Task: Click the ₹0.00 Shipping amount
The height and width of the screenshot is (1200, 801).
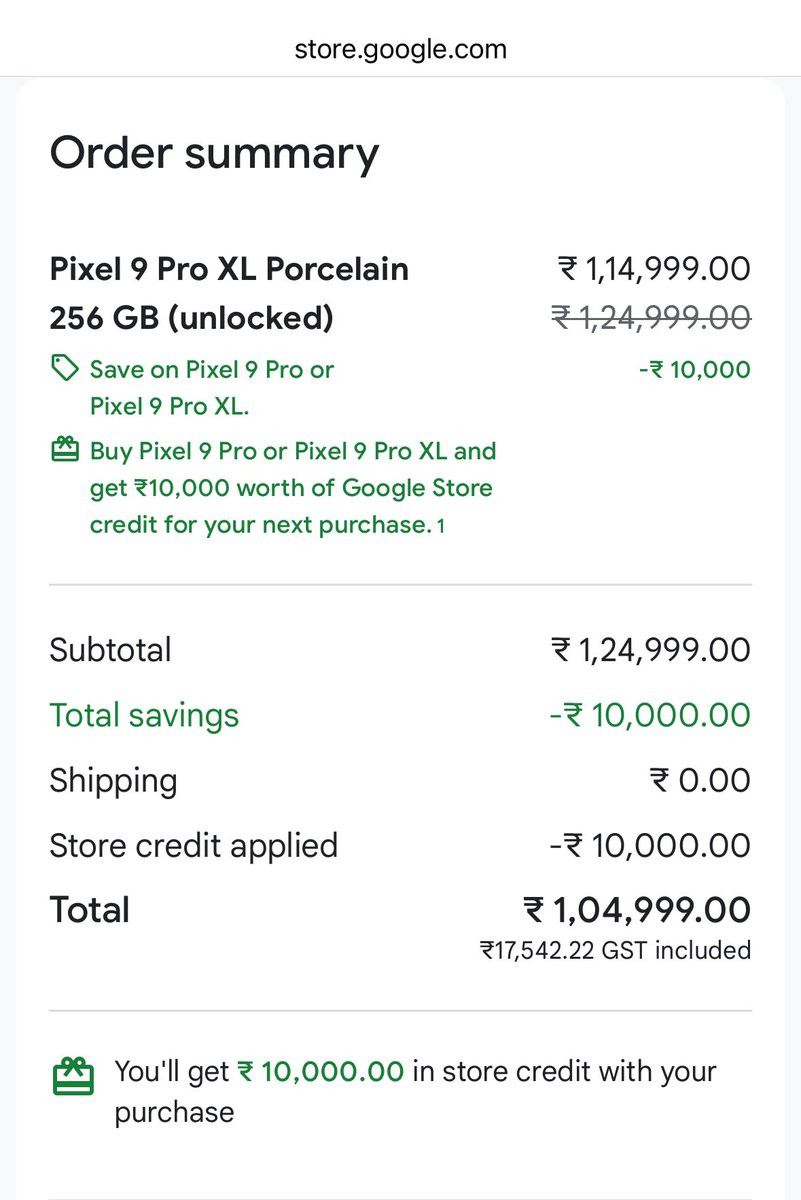Action: tap(700, 780)
